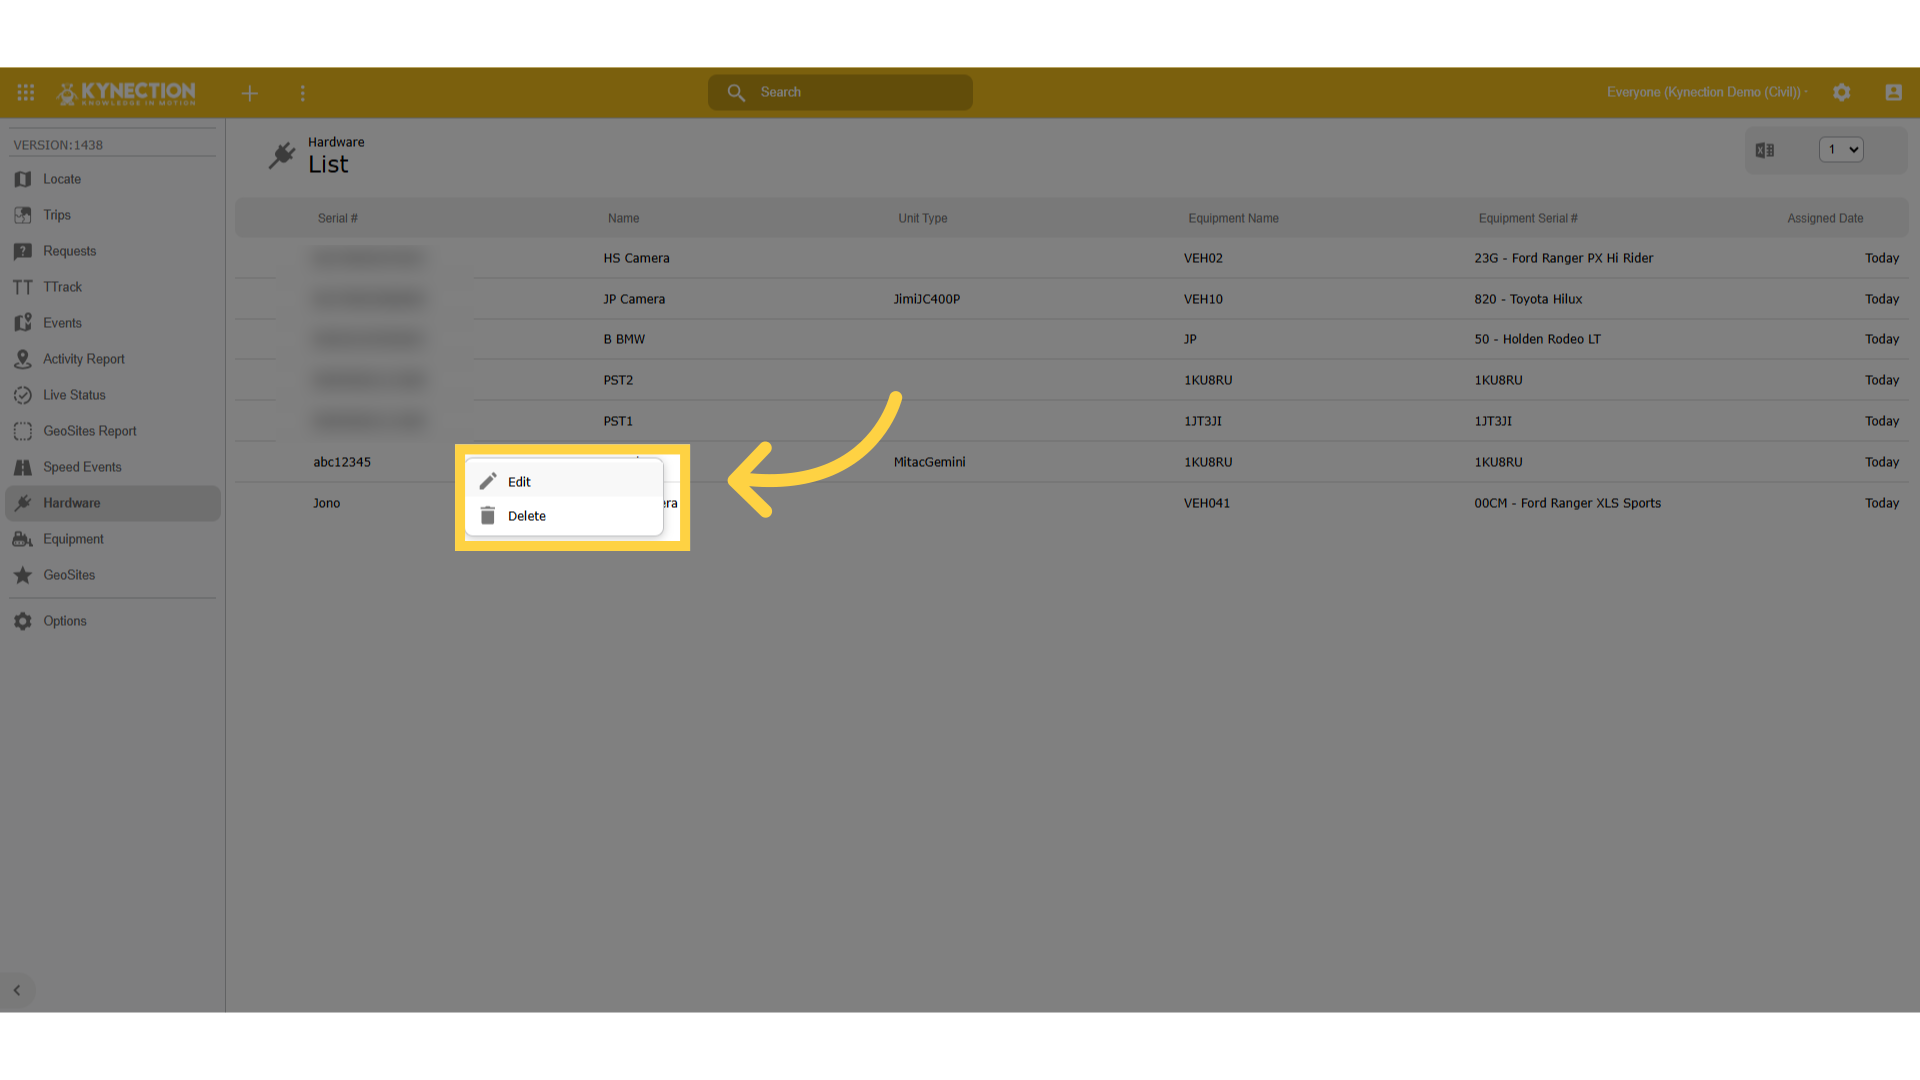Click the PST1 name cell

[x=618, y=421]
